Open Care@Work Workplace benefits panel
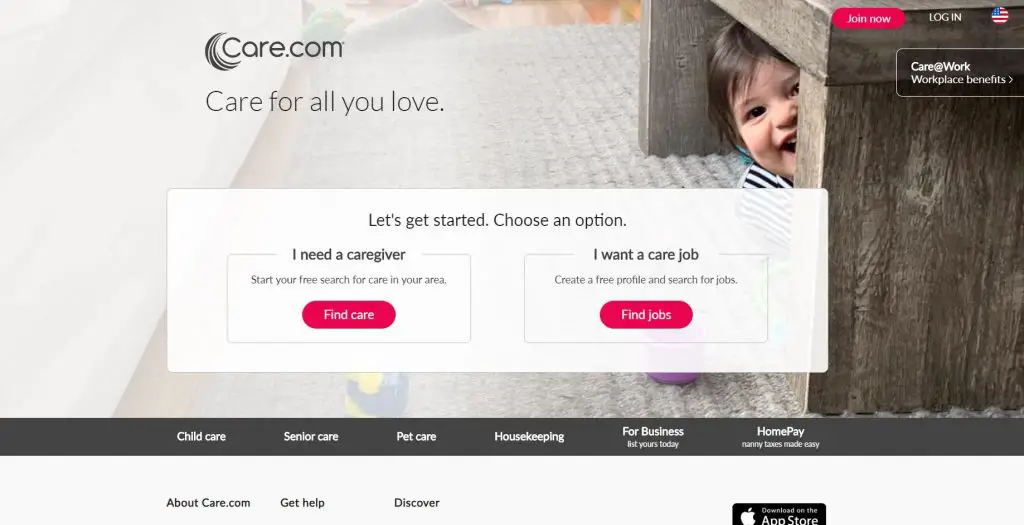1024x525 pixels. point(961,72)
